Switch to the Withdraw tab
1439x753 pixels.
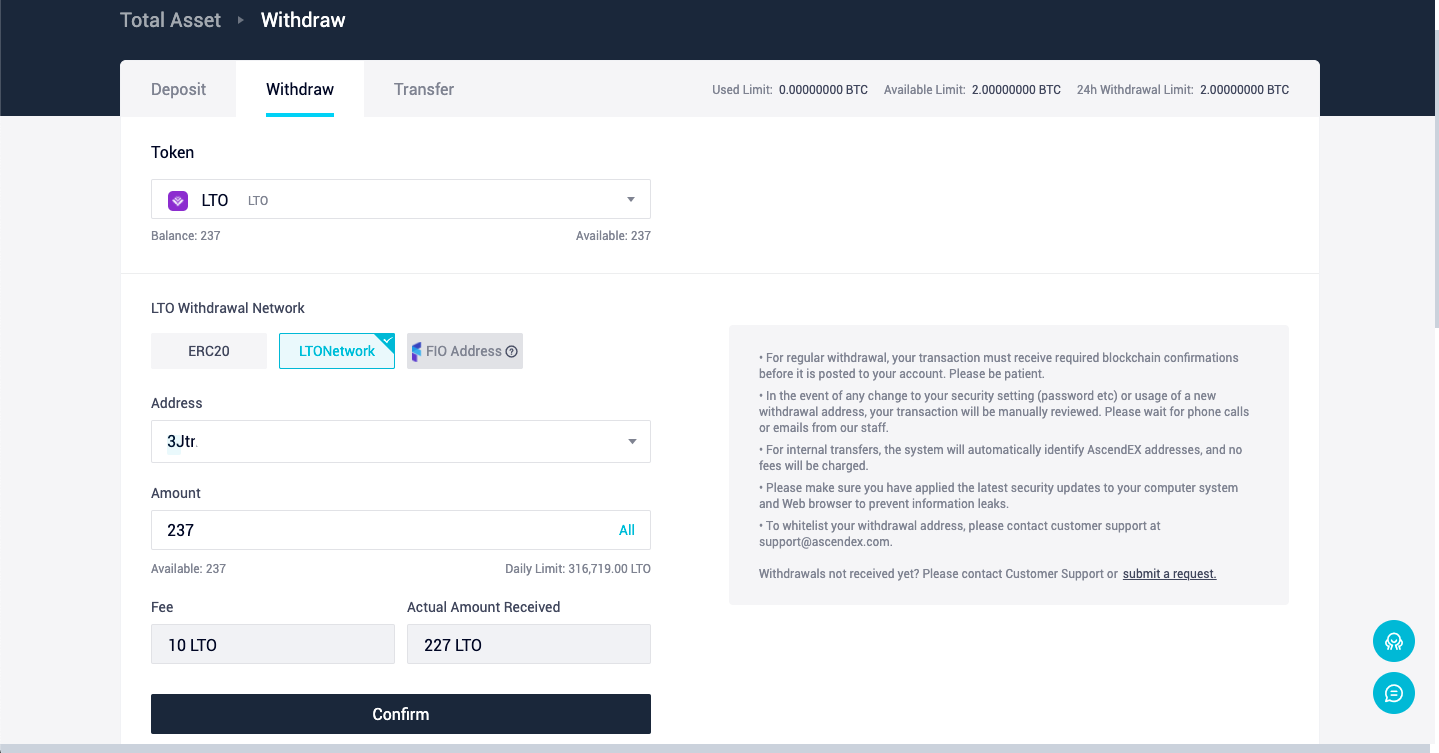click(300, 89)
